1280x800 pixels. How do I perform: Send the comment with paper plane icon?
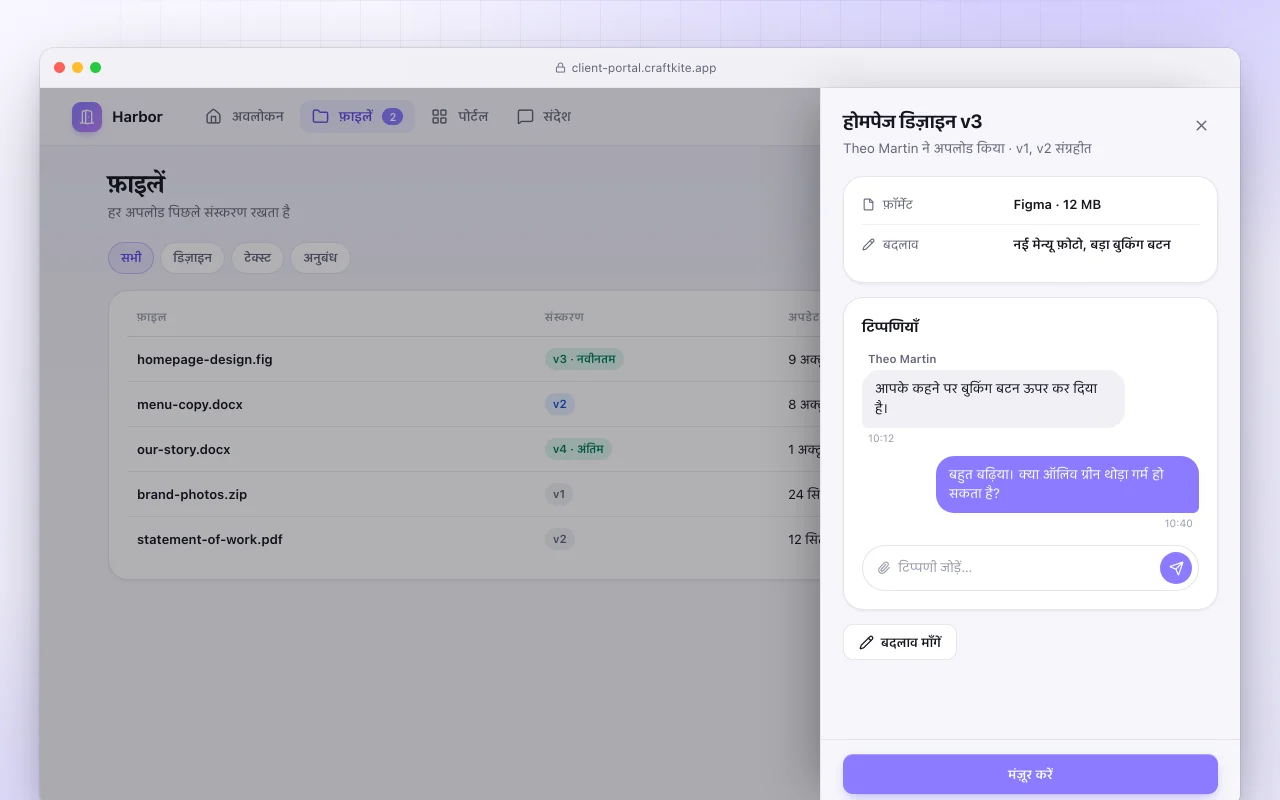(1176, 568)
